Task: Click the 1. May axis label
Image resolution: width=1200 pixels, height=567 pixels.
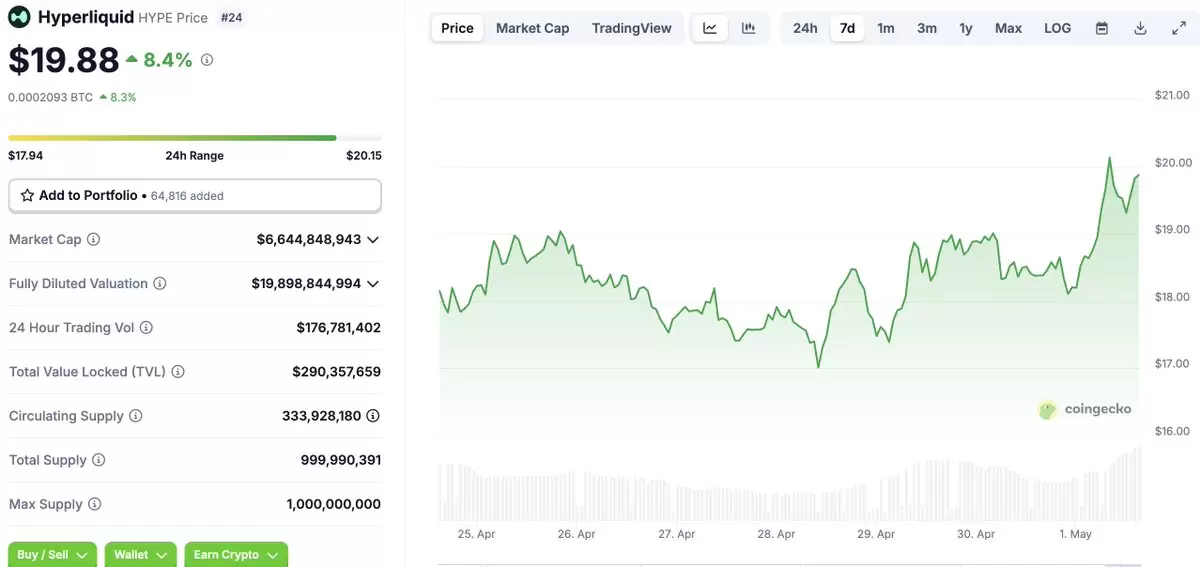Action: [x=1075, y=534]
